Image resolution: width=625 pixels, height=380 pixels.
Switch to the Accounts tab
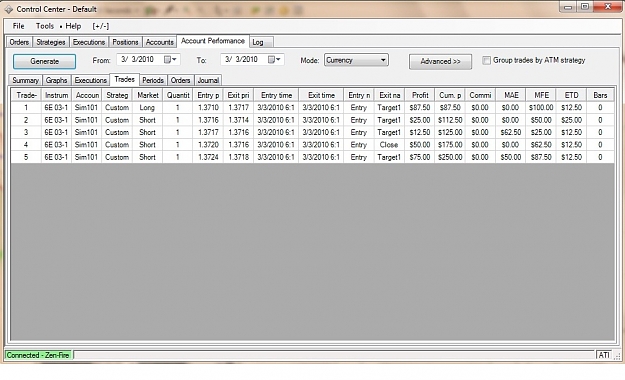click(159, 42)
